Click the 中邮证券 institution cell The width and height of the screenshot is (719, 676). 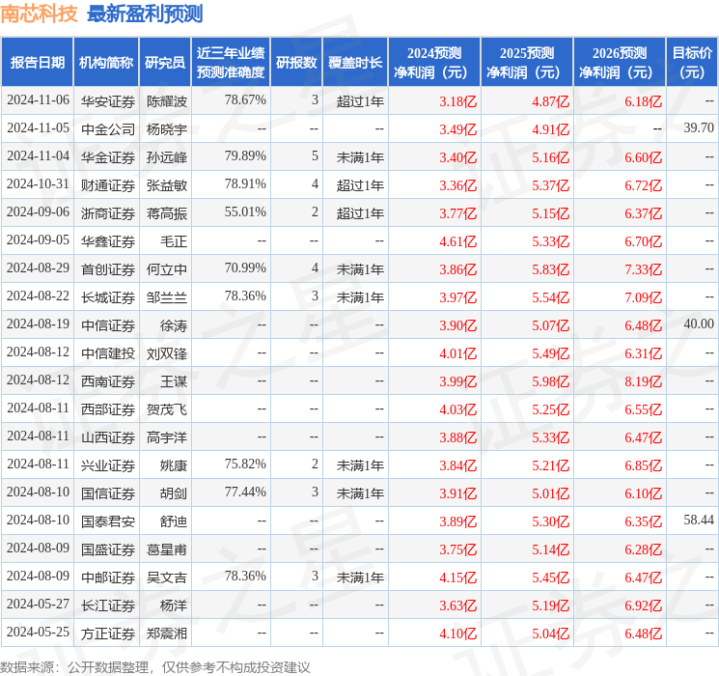(x=108, y=577)
